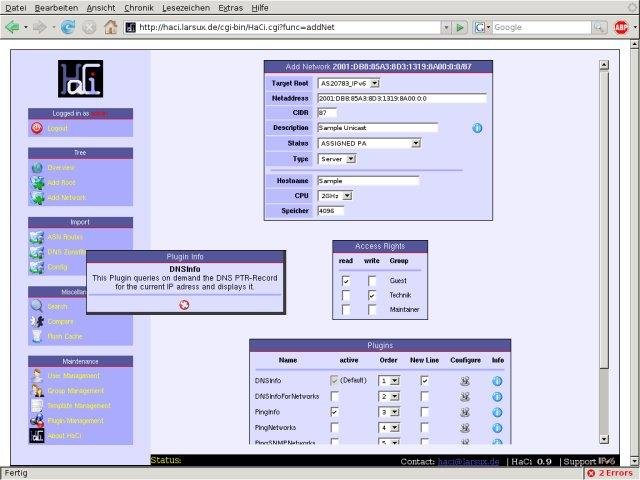Uncheck Technik write access

[x=371, y=295]
